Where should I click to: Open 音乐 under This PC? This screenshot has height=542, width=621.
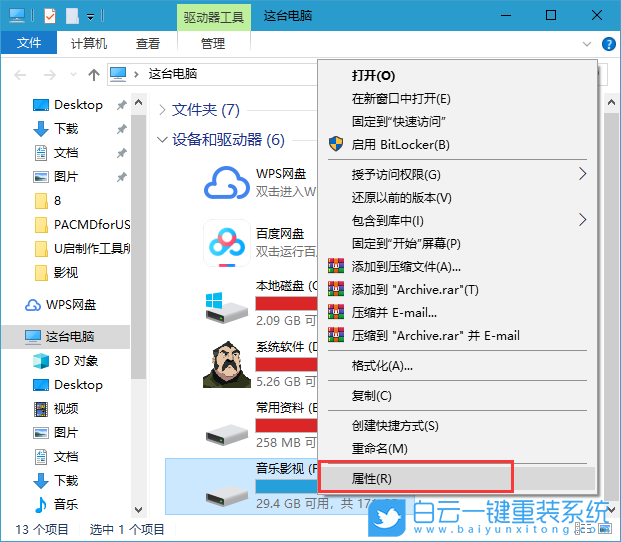coord(55,504)
